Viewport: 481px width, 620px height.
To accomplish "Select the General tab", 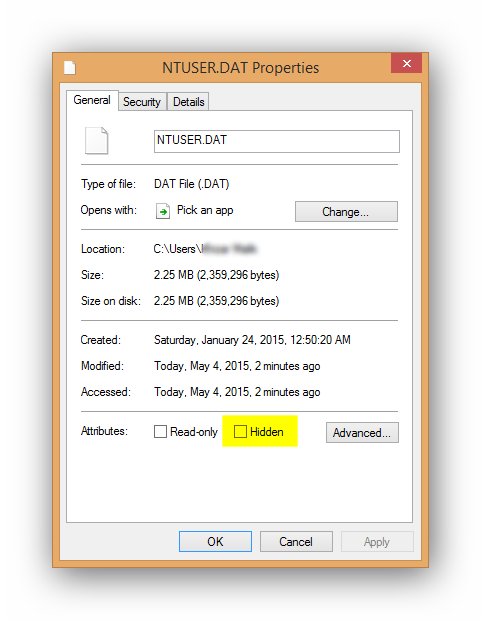I will (x=92, y=100).
